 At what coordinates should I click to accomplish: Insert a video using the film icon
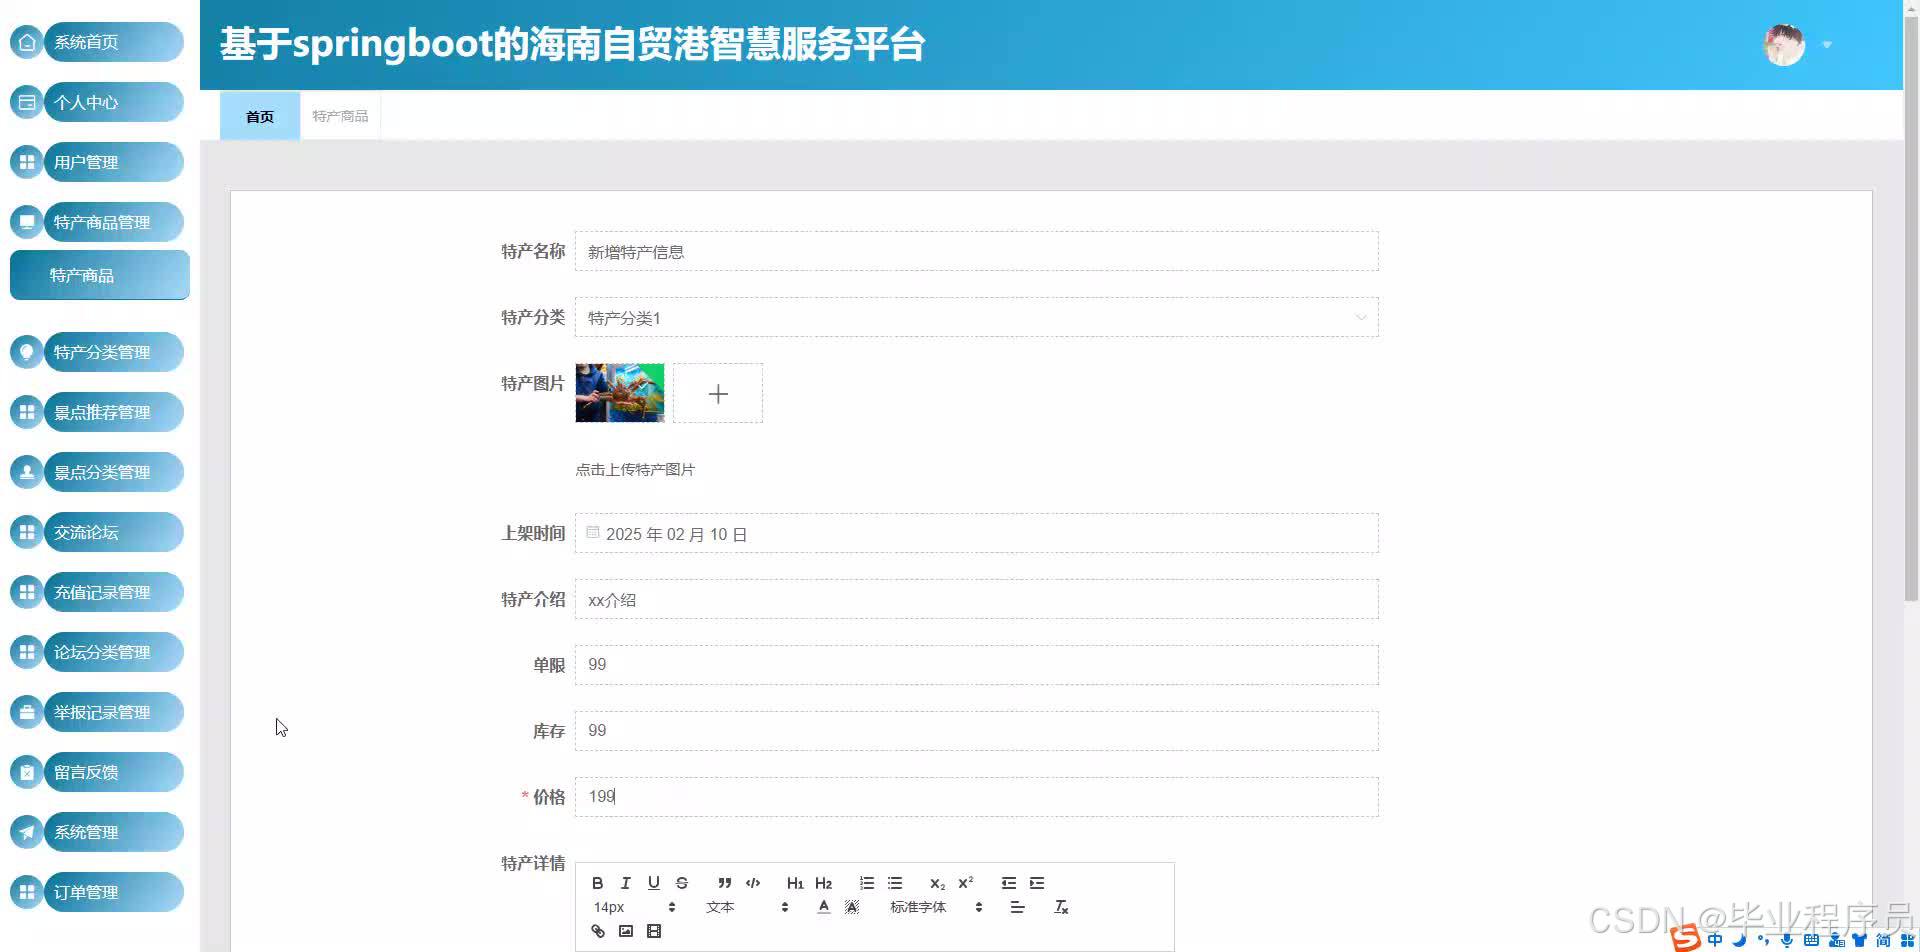(x=653, y=931)
